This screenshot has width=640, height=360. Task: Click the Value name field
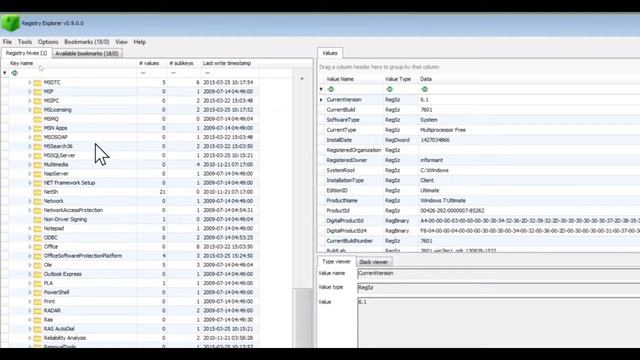tap(498, 273)
